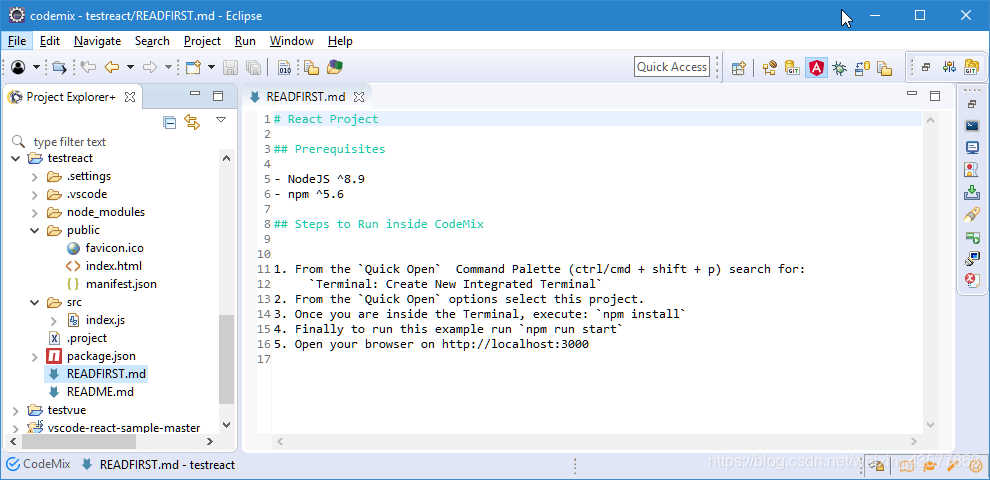Switch to the Git perspective
Screen dimensions: 990x480
(x=792, y=68)
